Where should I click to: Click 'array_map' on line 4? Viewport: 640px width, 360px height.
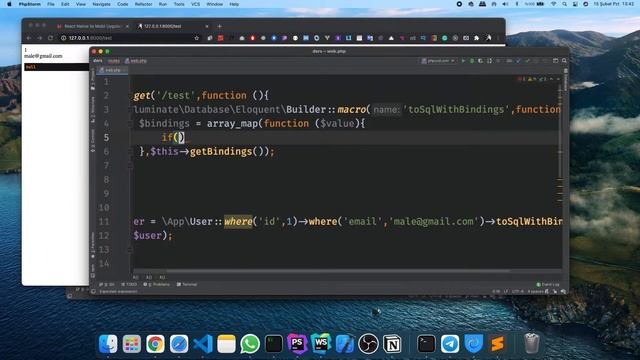click(232, 123)
